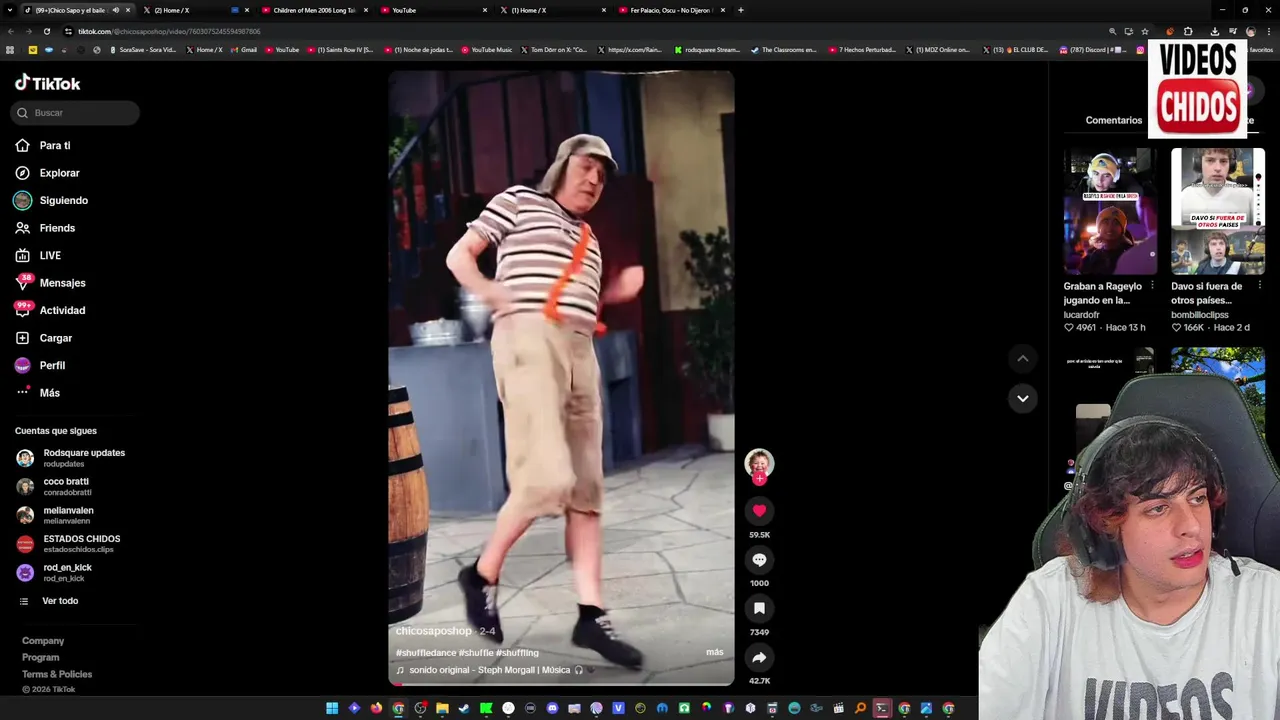Open options for Graban a Rageylo video
The width and height of the screenshot is (1280, 720).
(x=1152, y=286)
